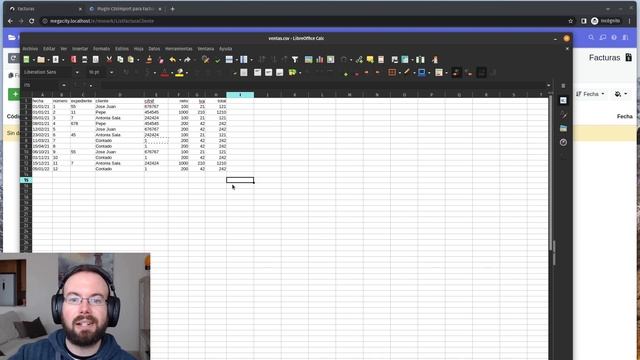Click the New spreadsheet icon in Calc toolbar
Screen dimensions: 640x360
[x=27, y=60]
